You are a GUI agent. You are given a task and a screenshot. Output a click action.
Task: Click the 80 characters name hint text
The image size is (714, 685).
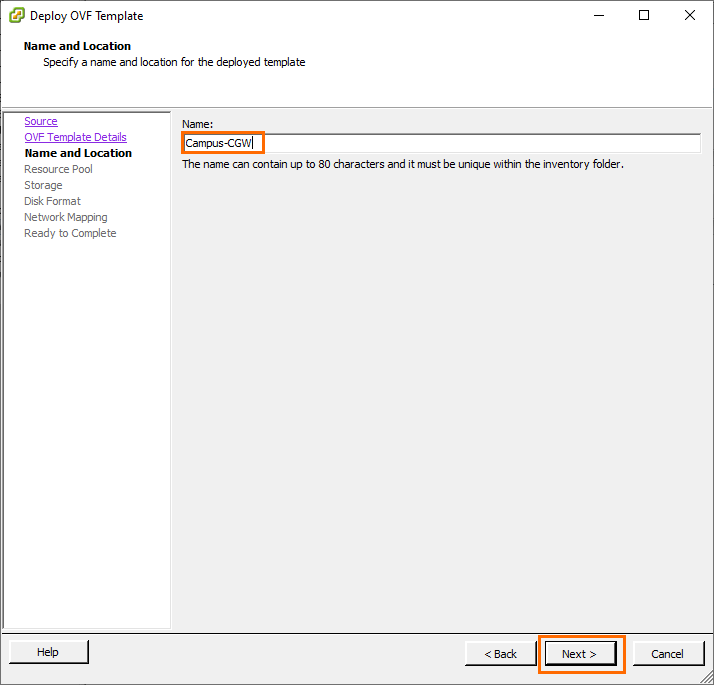[402, 164]
